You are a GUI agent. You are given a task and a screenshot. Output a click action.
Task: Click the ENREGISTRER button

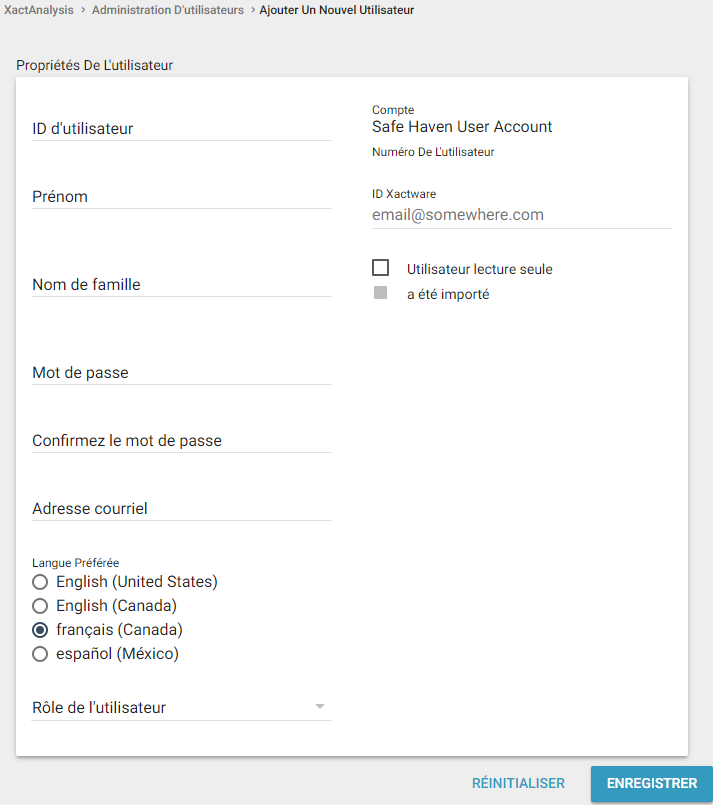(651, 784)
